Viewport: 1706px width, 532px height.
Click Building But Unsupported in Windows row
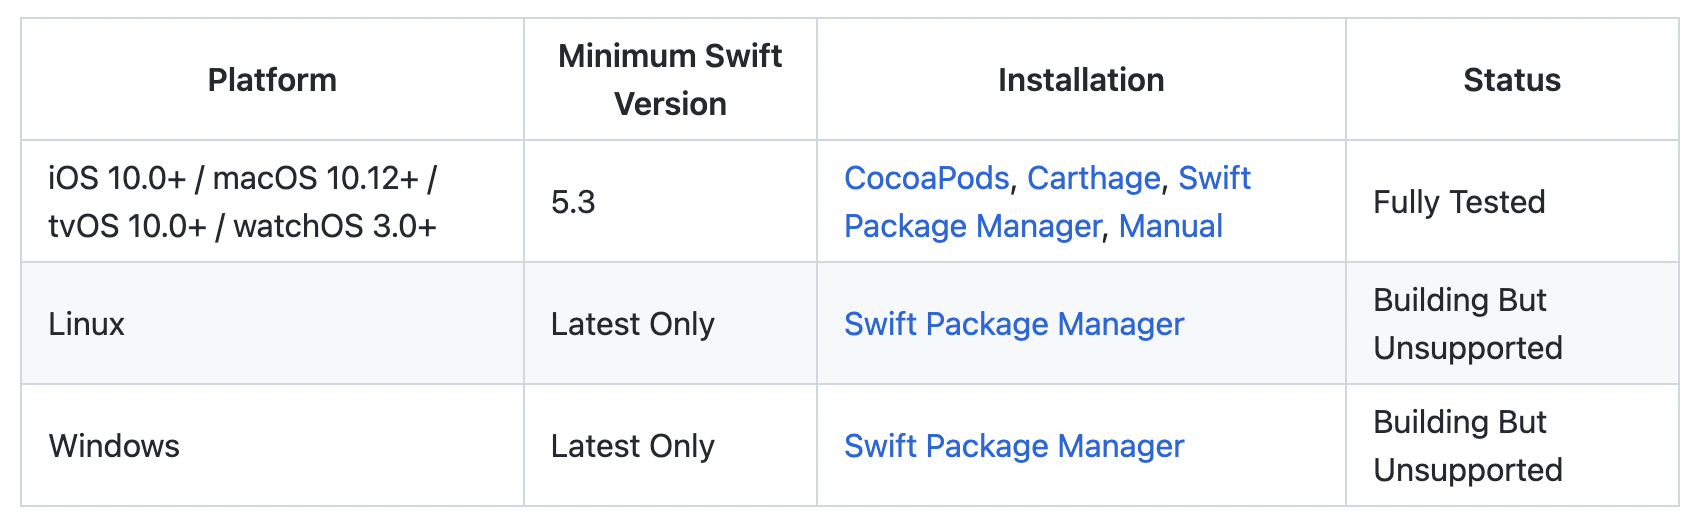tap(1467, 446)
